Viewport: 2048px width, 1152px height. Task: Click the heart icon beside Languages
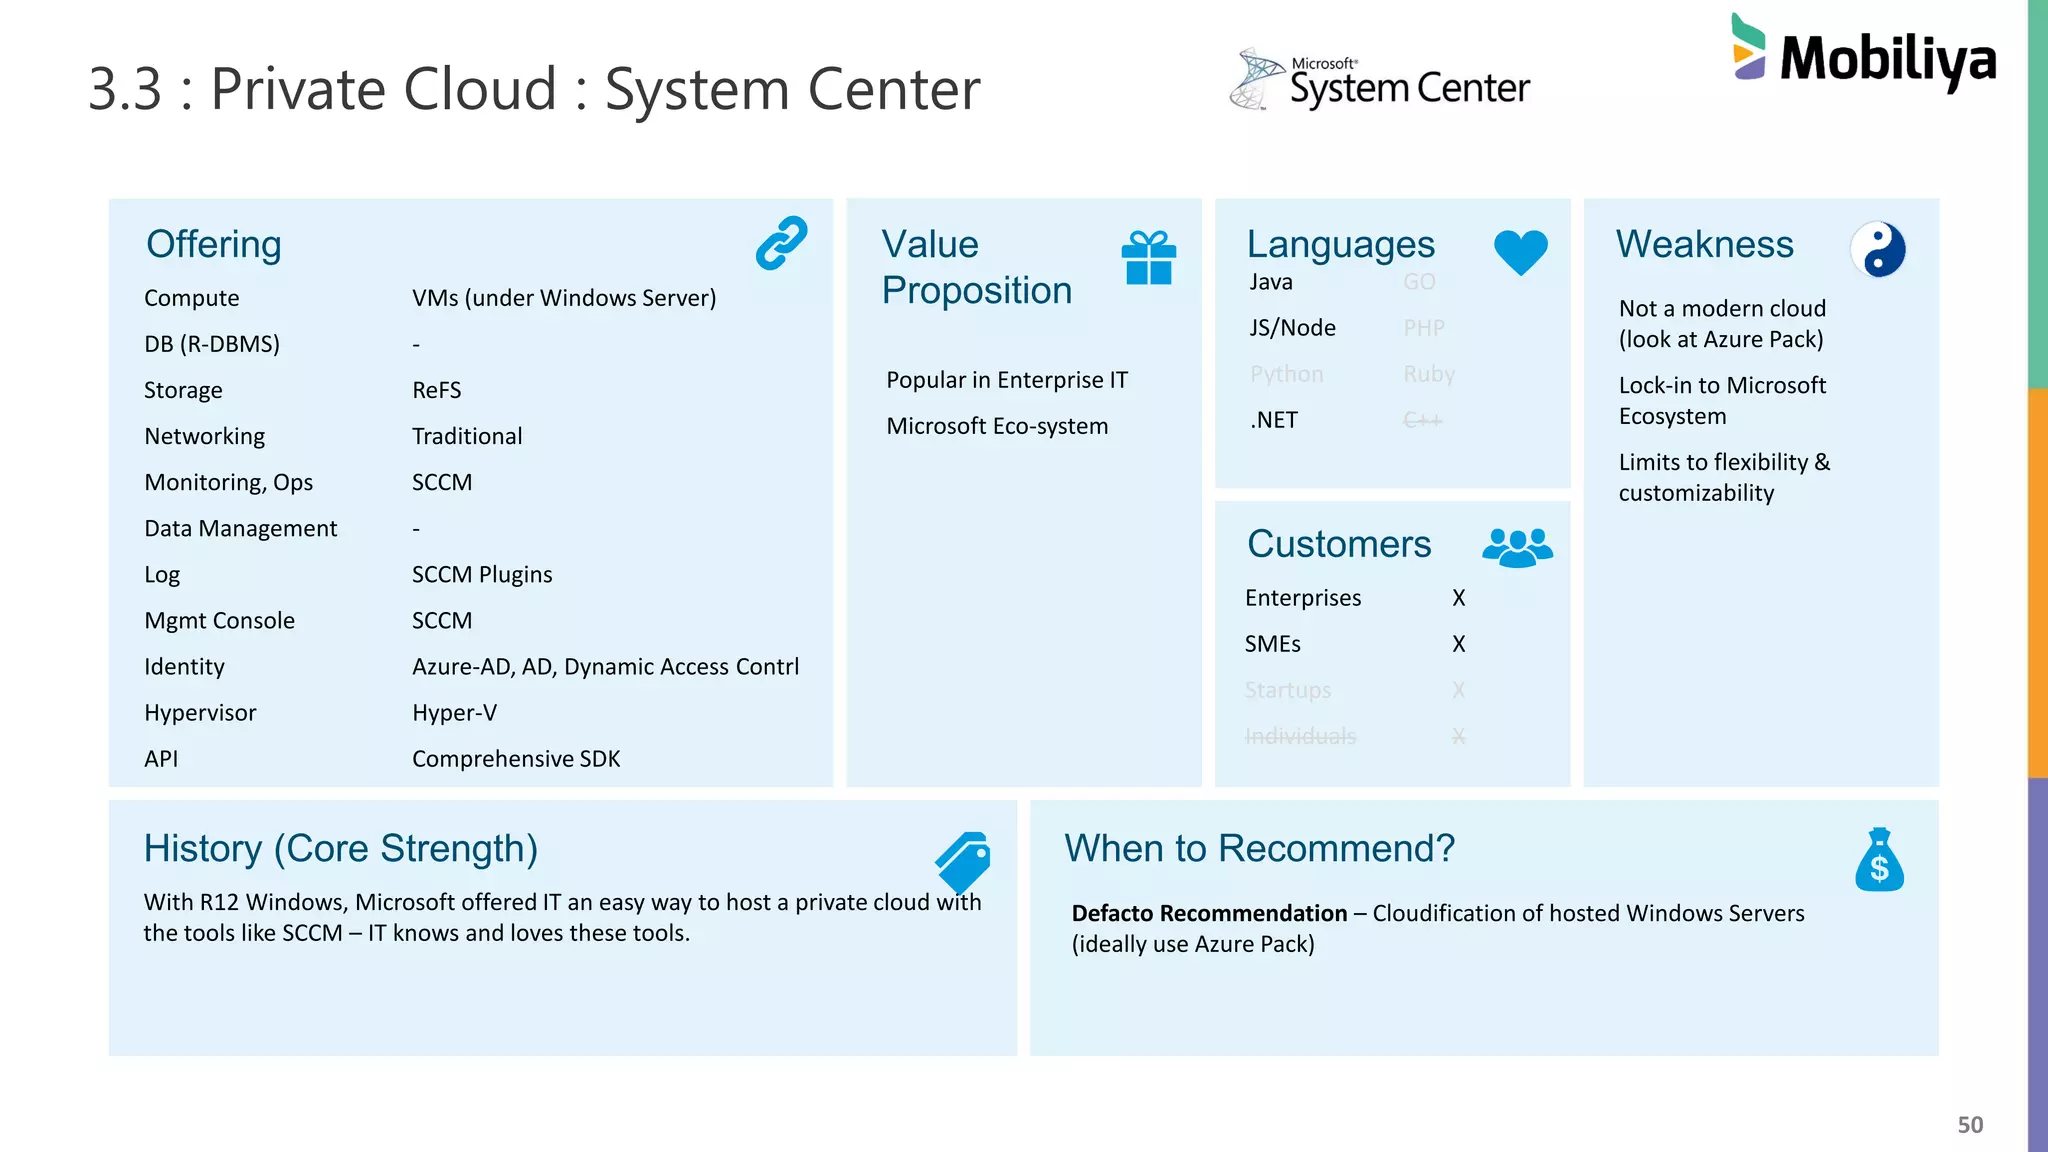tap(1520, 252)
